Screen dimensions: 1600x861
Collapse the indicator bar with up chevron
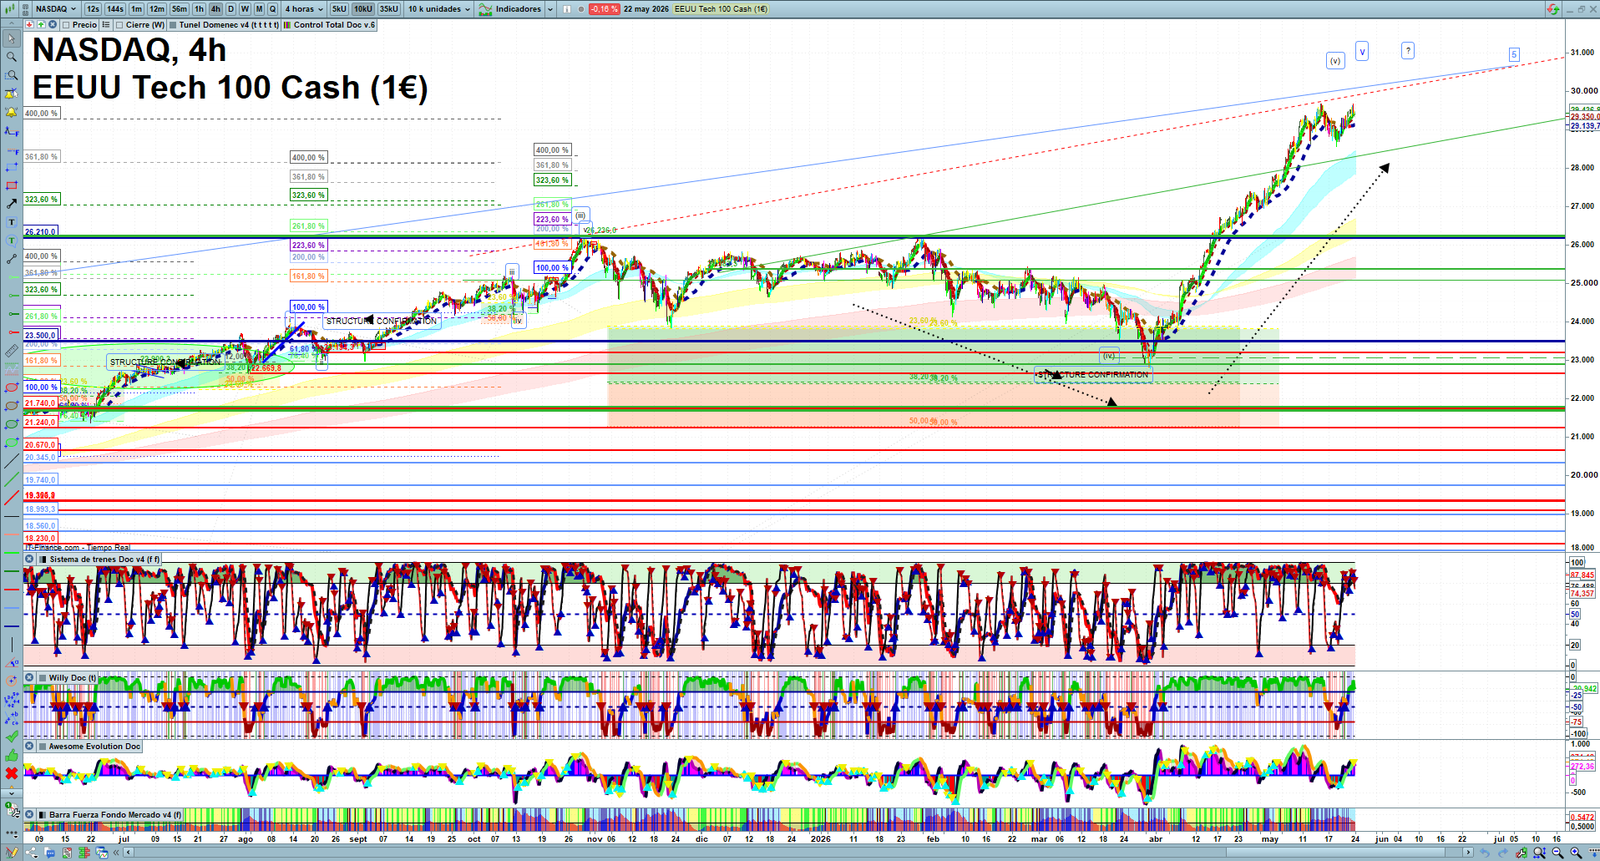(x=12, y=25)
